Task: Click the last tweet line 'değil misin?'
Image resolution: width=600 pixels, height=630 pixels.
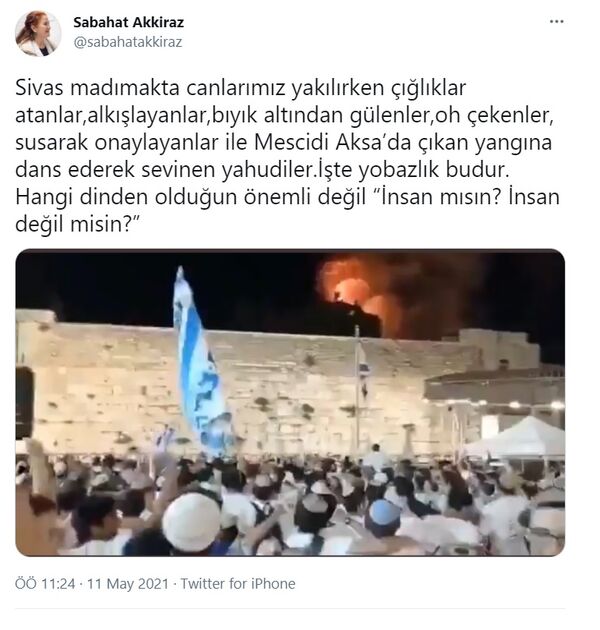Action: [x=77, y=224]
